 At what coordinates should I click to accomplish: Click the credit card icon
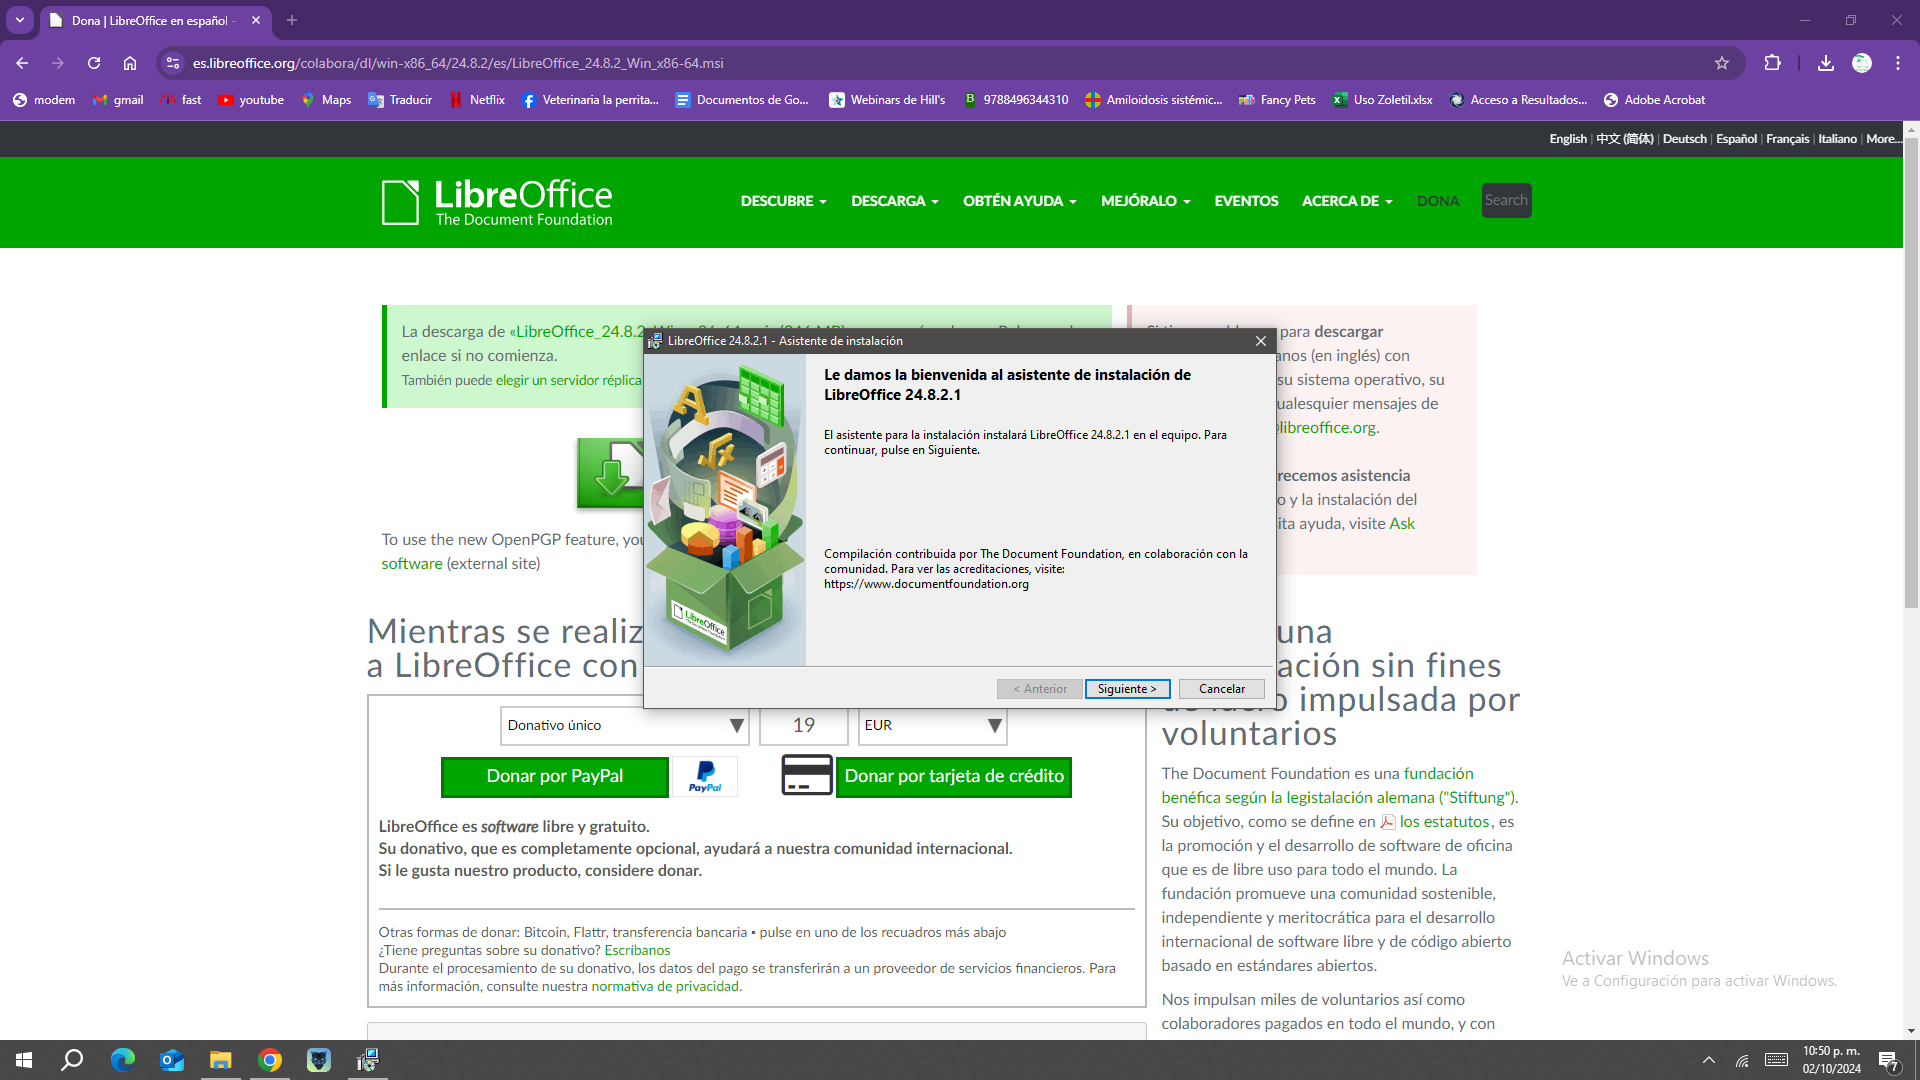click(x=807, y=775)
